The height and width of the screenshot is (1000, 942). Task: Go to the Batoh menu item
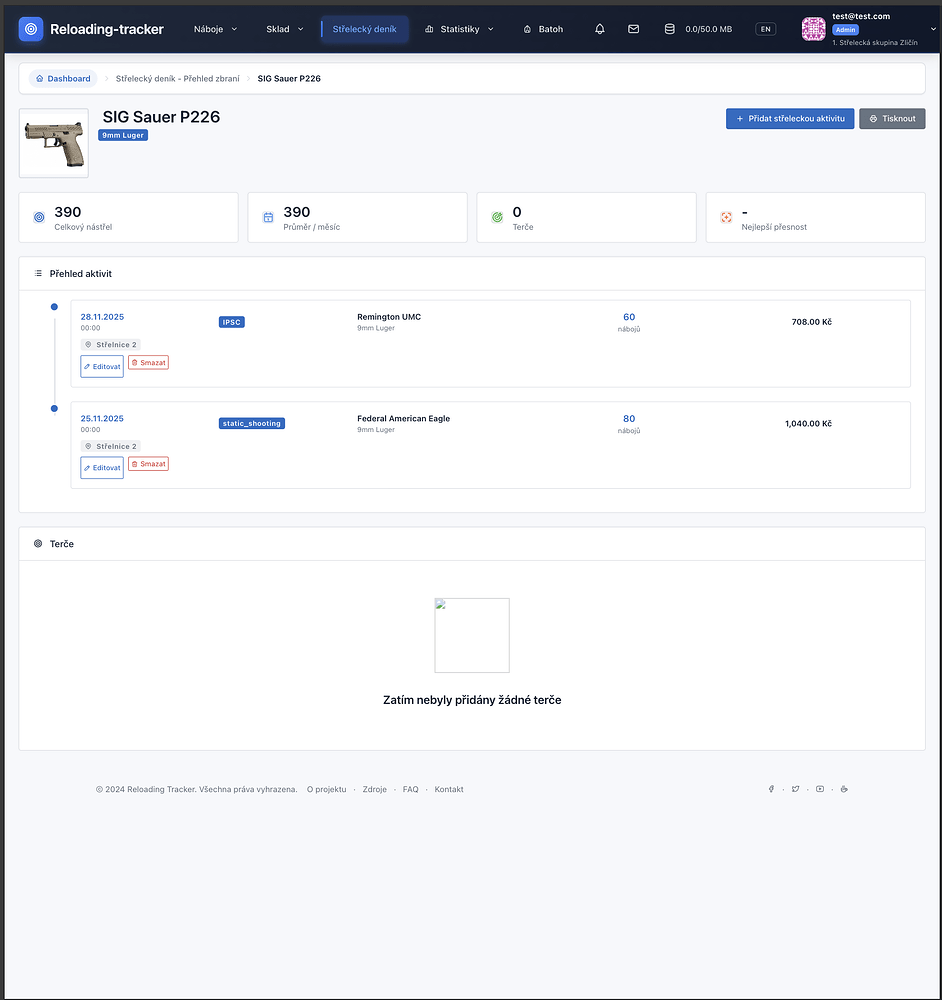(543, 29)
